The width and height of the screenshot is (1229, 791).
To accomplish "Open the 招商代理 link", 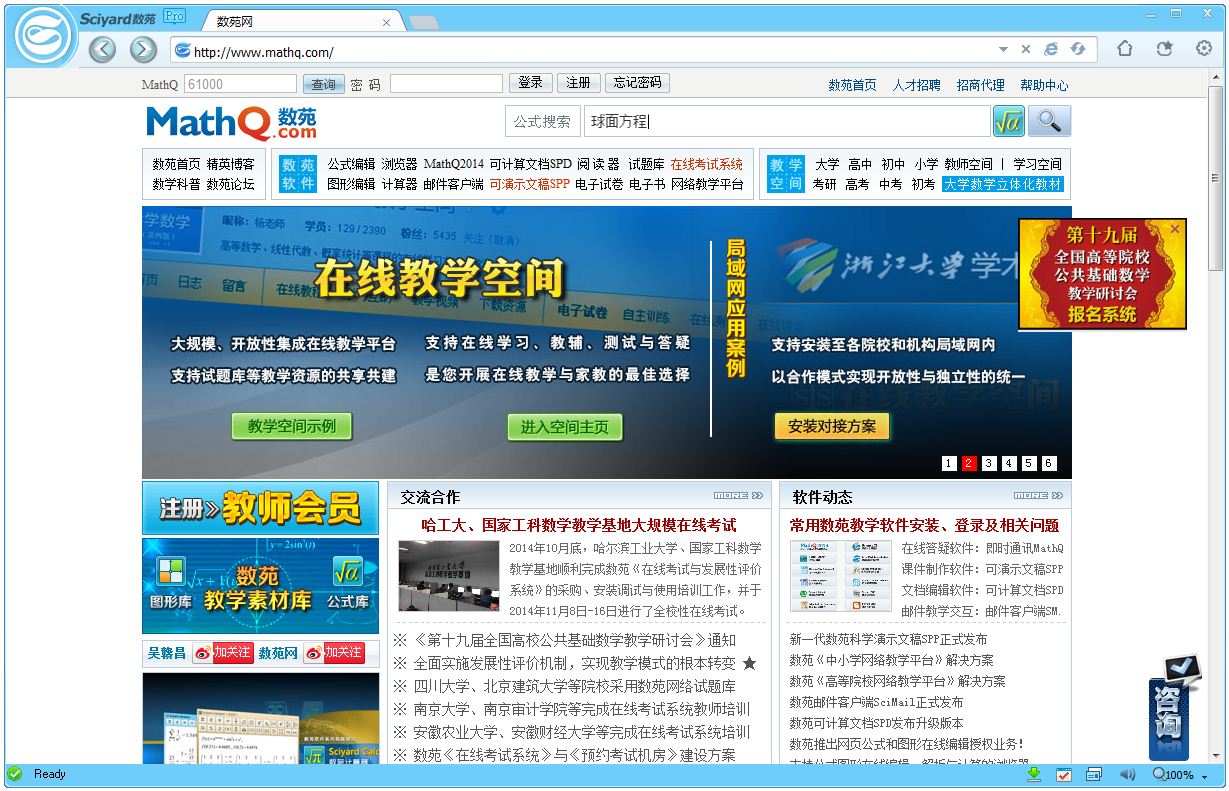I will pyautogui.click(x=980, y=85).
